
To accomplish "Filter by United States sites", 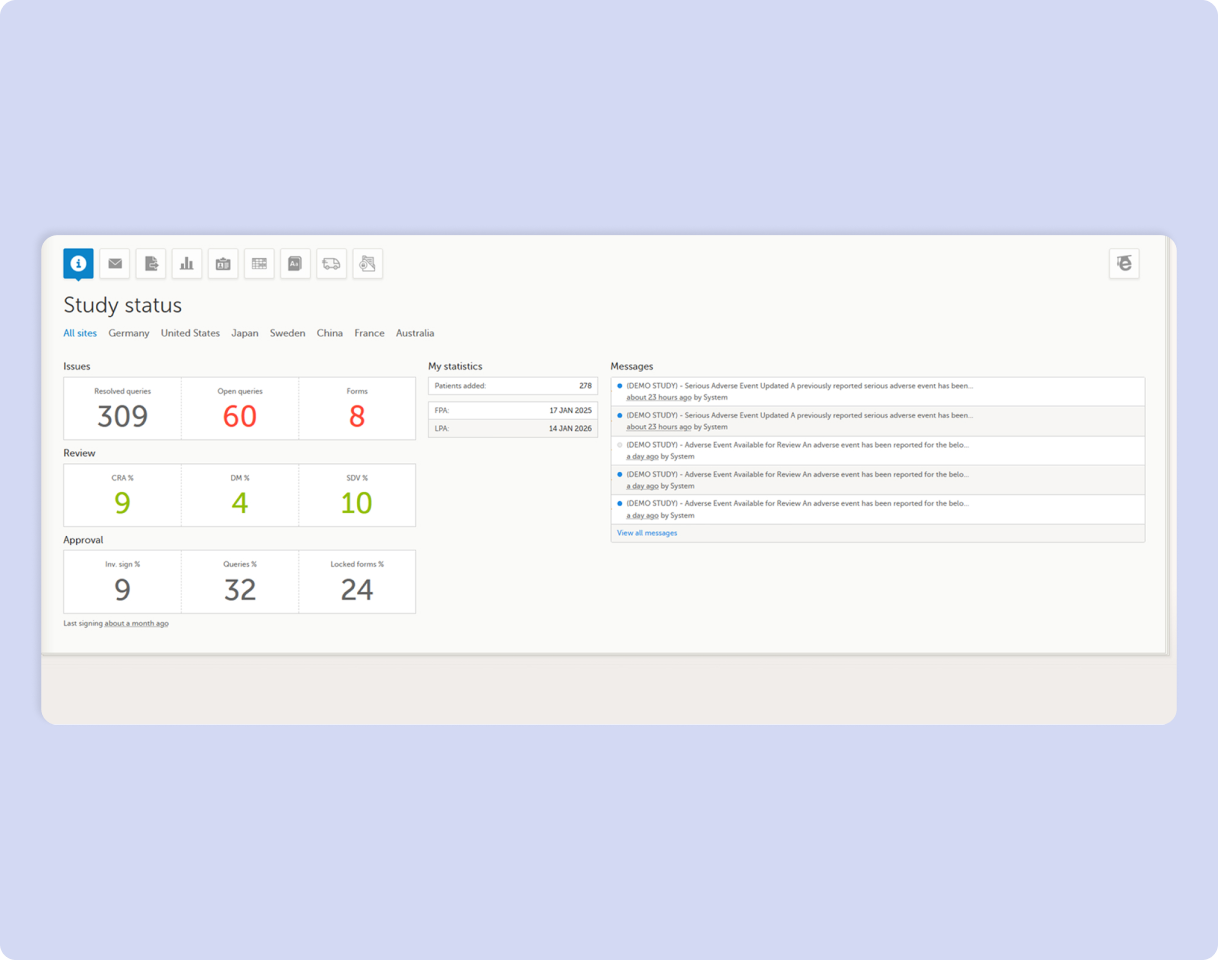I will coord(190,333).
